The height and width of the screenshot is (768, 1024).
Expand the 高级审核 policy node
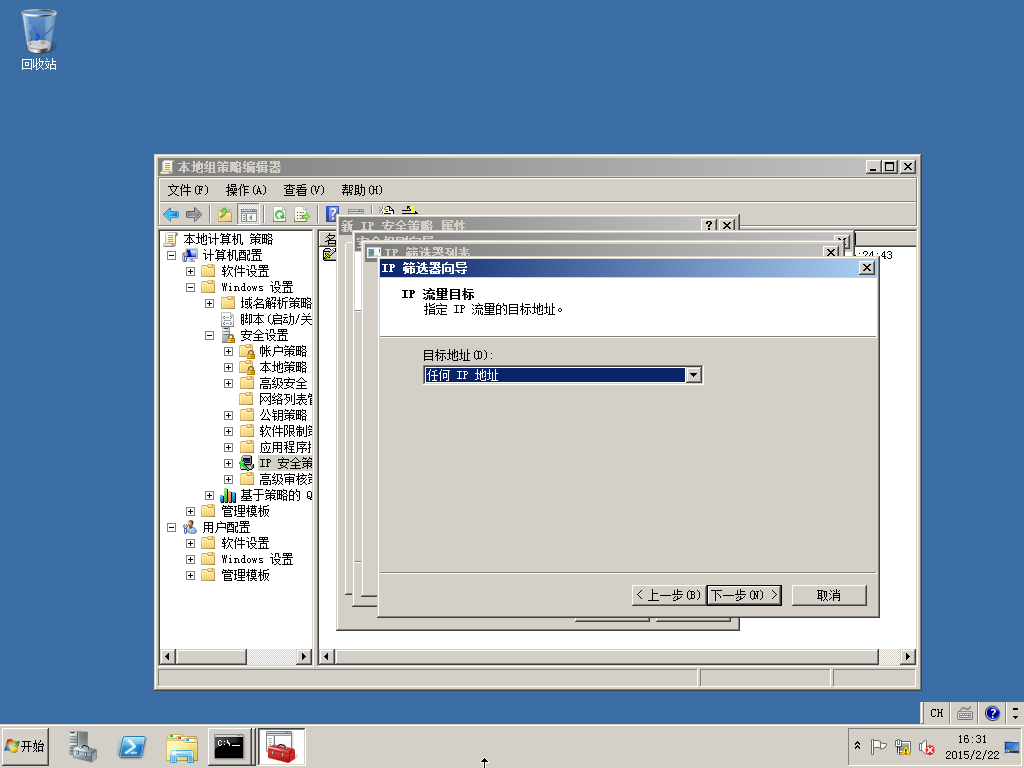click(228, 479)
